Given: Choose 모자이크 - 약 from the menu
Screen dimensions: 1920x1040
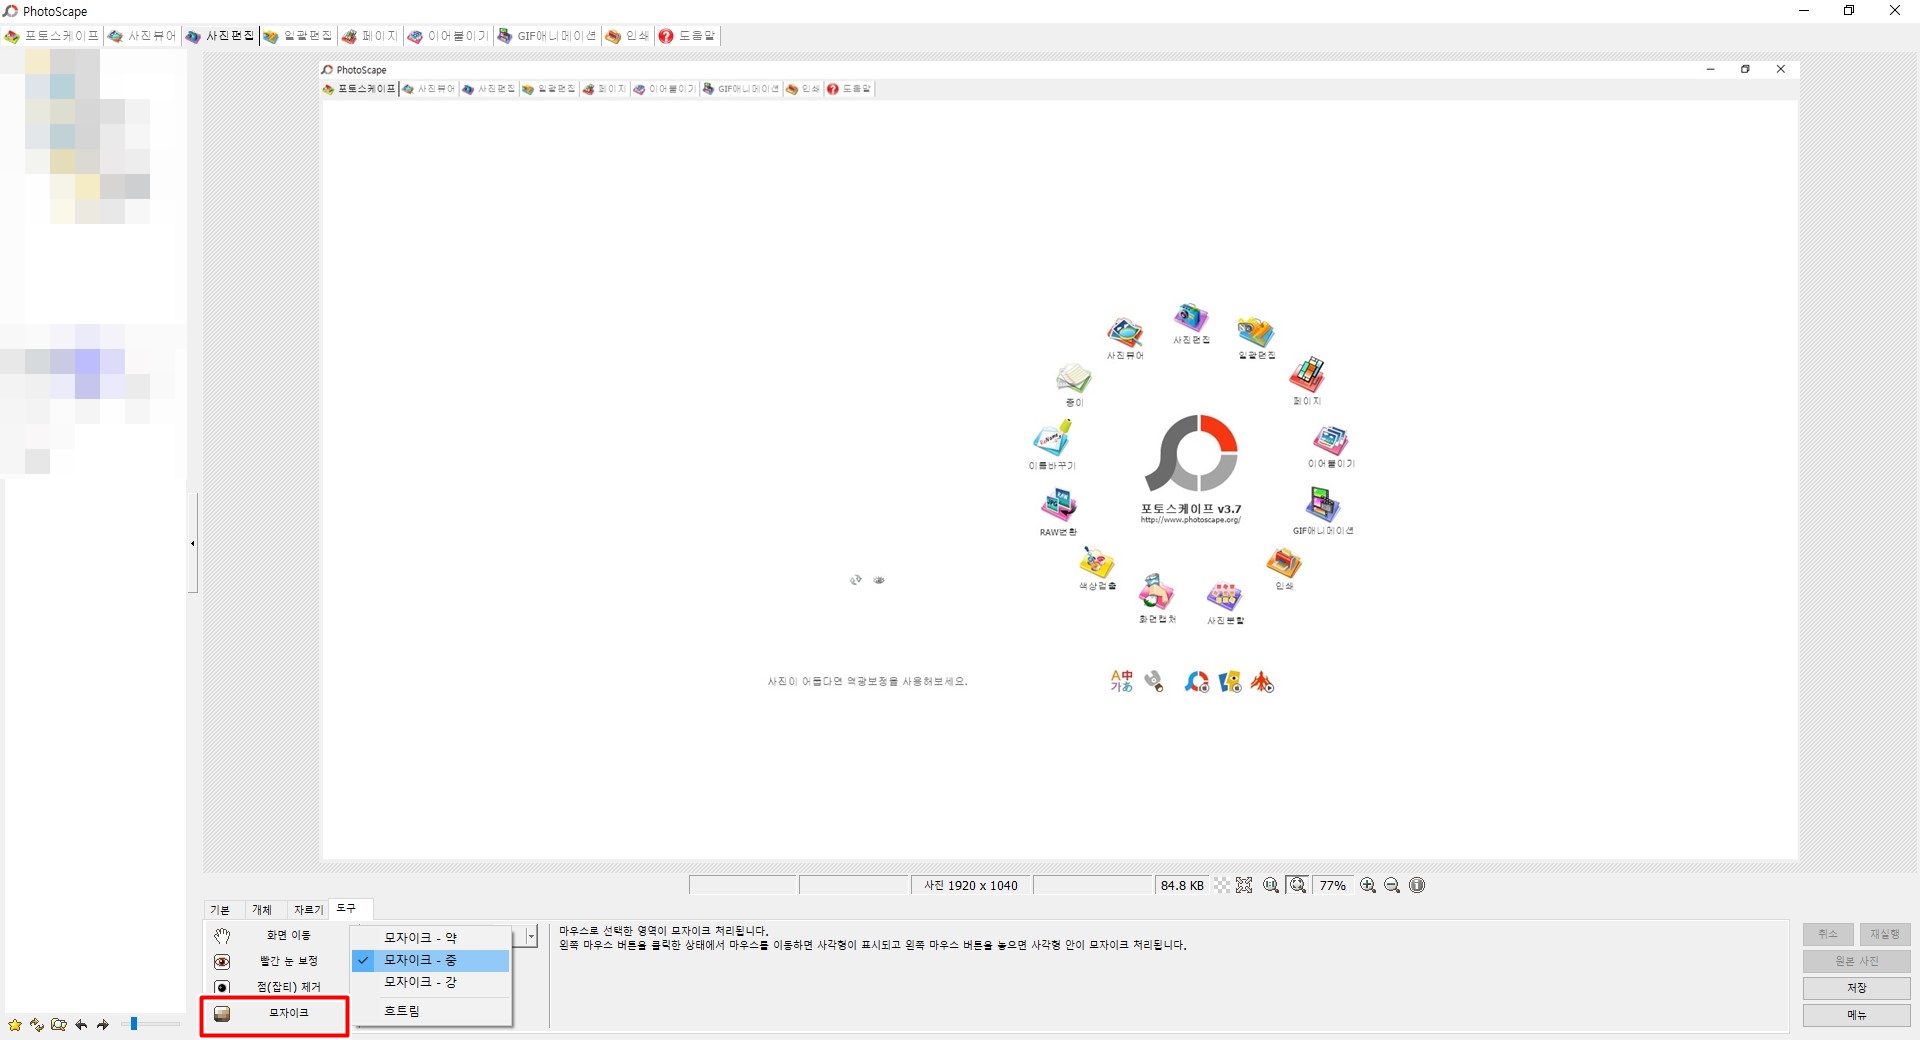Looking at the screenshot, I should (431, 938).
